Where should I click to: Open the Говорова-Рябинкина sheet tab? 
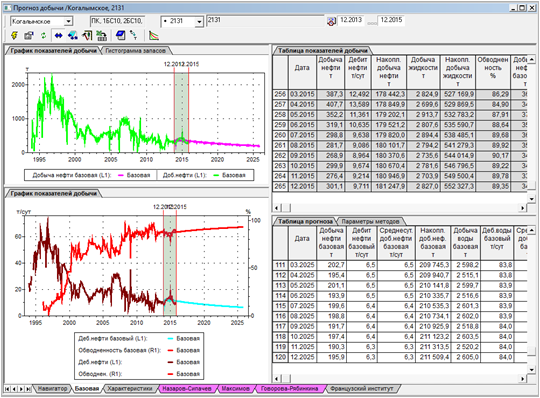tap(289, 388)
